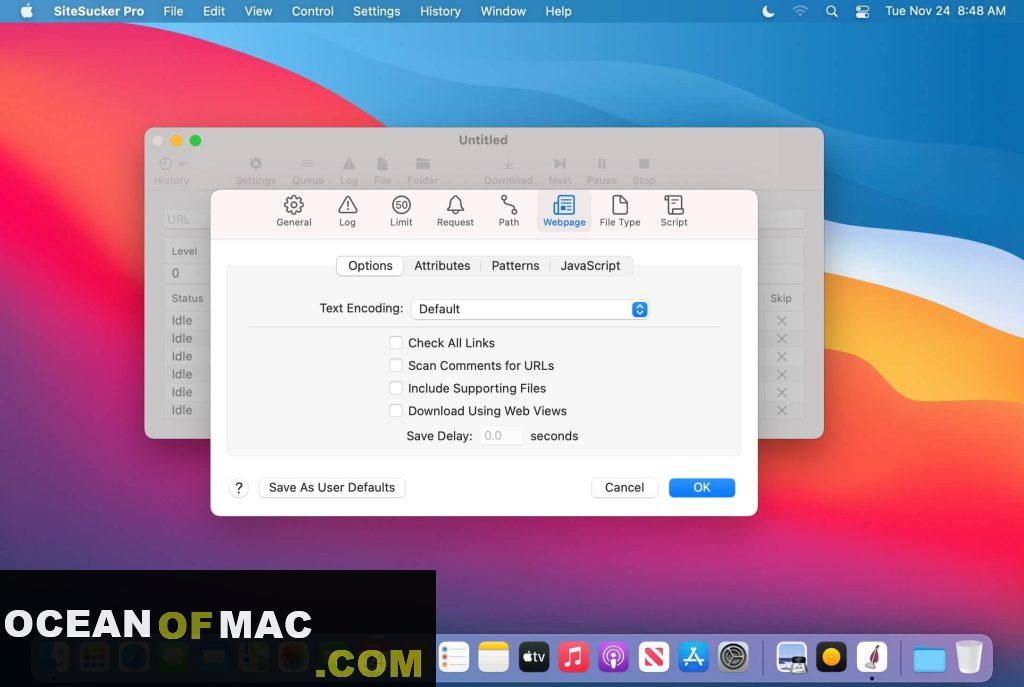Switch to the Options tab
Screen dimensions: 1024x687
click(370, 266)
